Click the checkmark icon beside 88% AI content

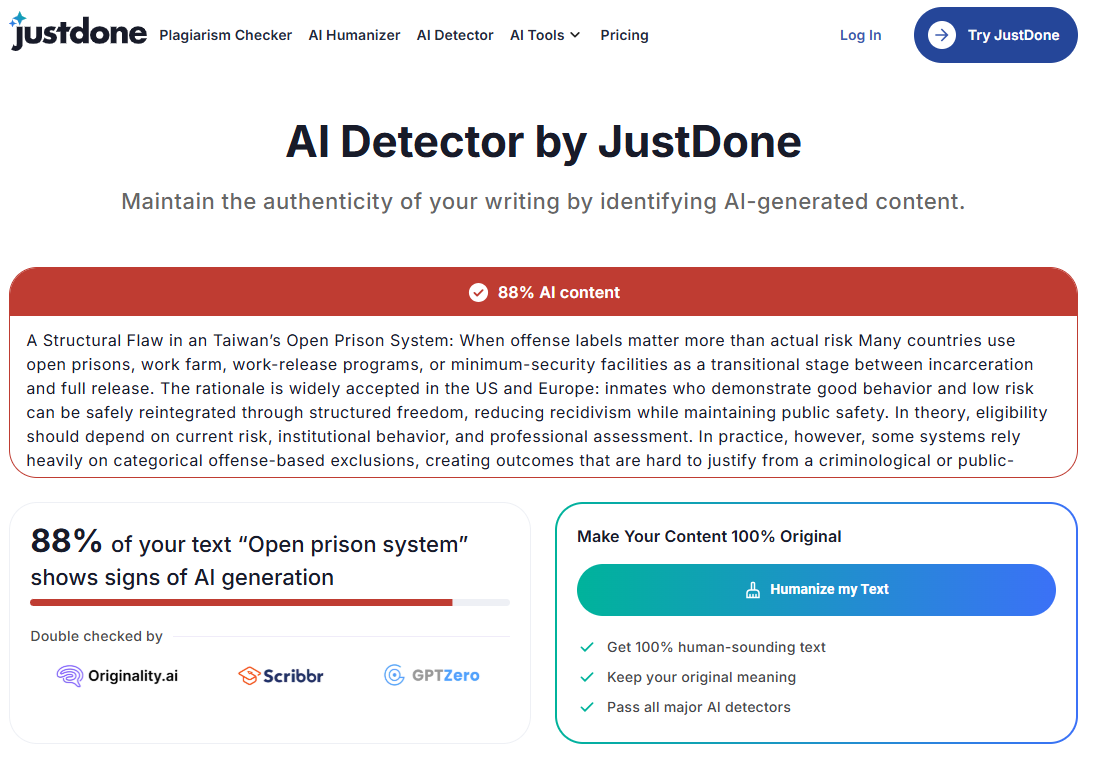(x=478, y=293)
